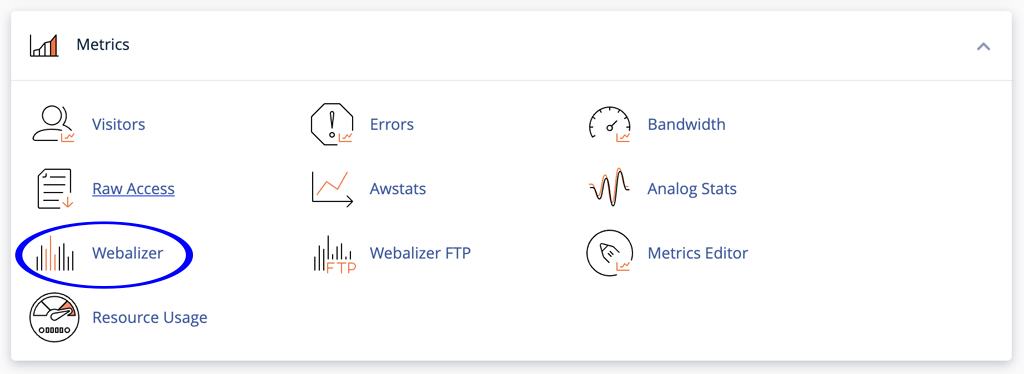Open the Visitors icon with person silhouette
This screenshot has height=374, width=1024.
(54, 124)
